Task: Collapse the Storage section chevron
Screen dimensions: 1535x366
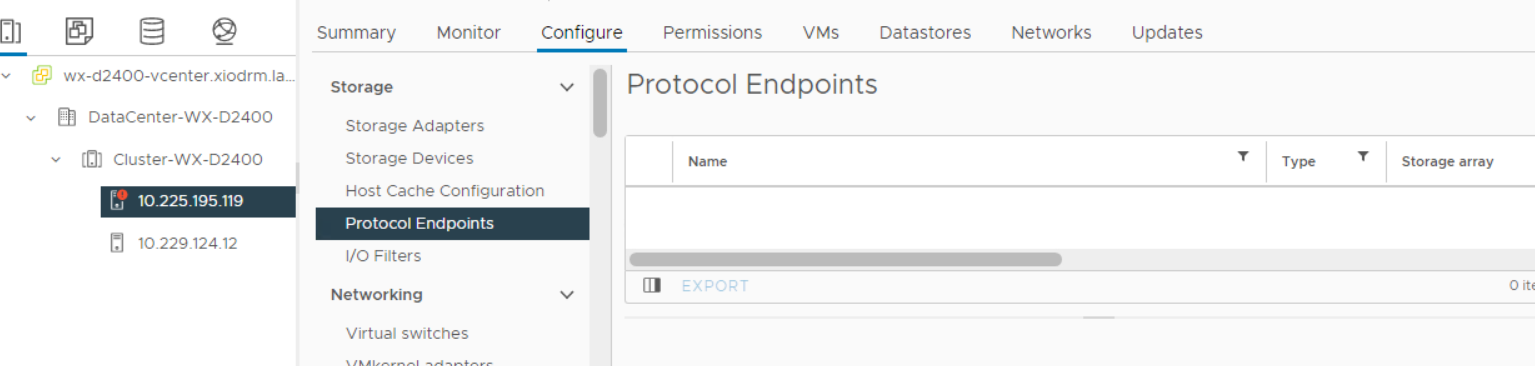Action: pyautogui.click(x=567, y=88)
